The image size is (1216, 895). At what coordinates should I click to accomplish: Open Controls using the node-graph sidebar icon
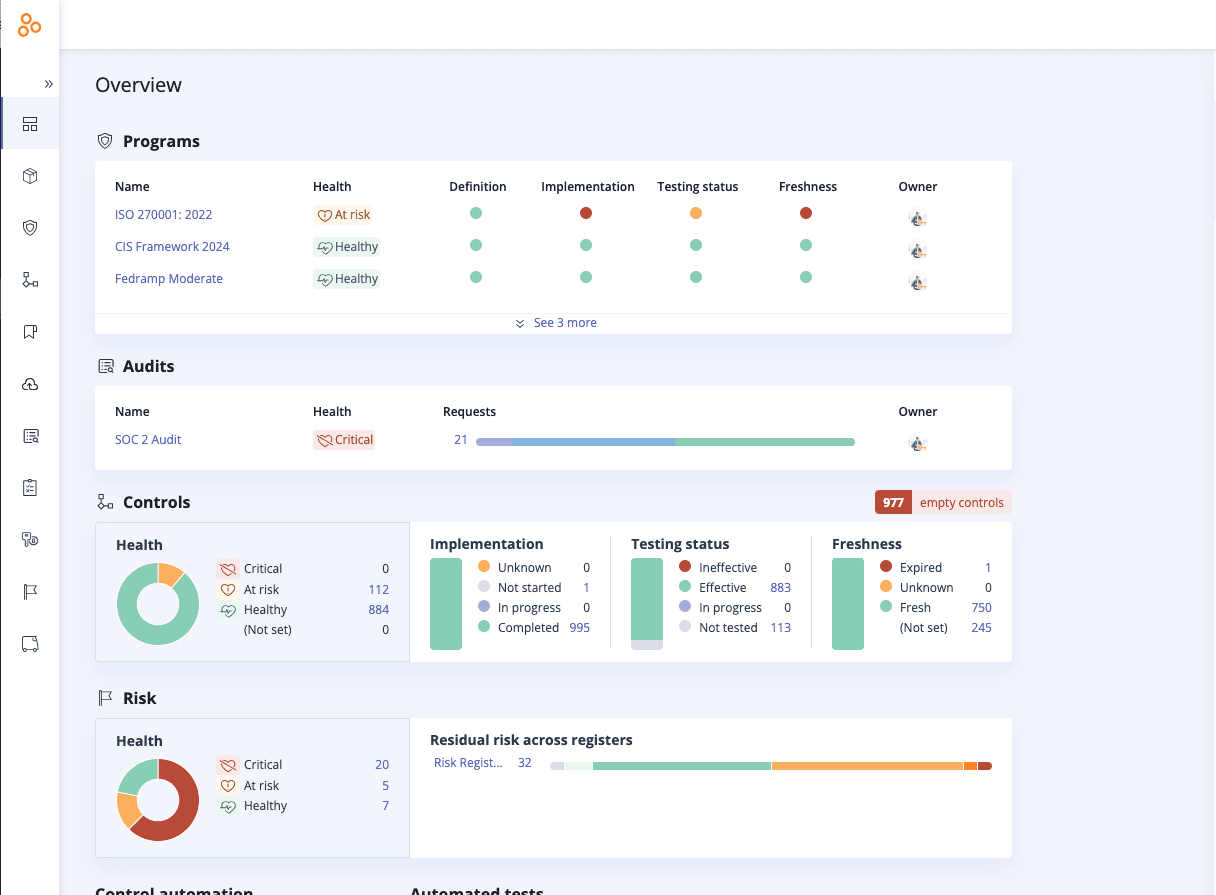coord(30,279)
